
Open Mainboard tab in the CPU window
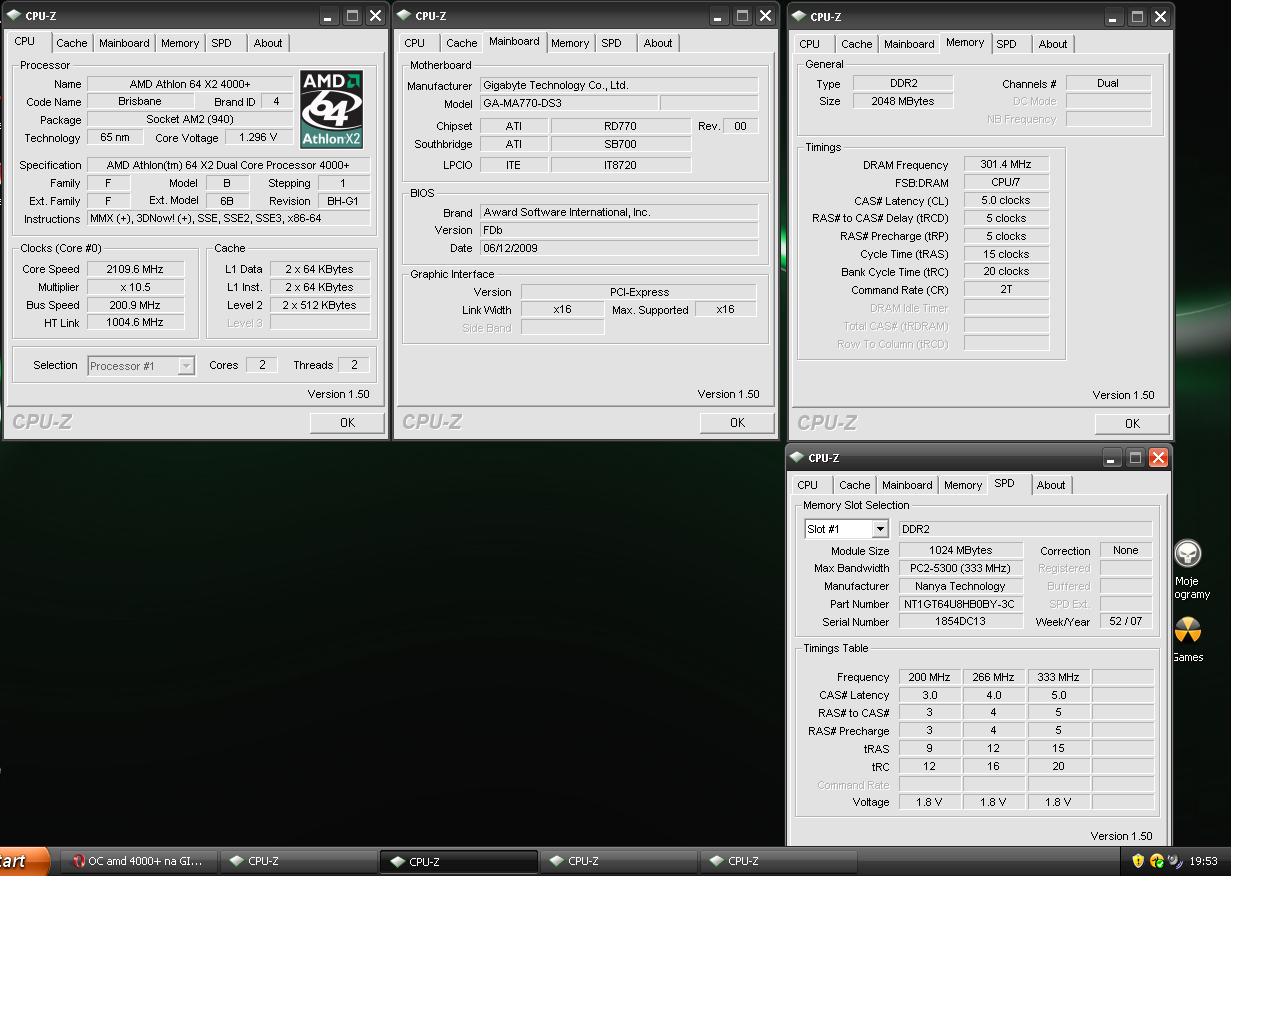[x=124, y=43]
